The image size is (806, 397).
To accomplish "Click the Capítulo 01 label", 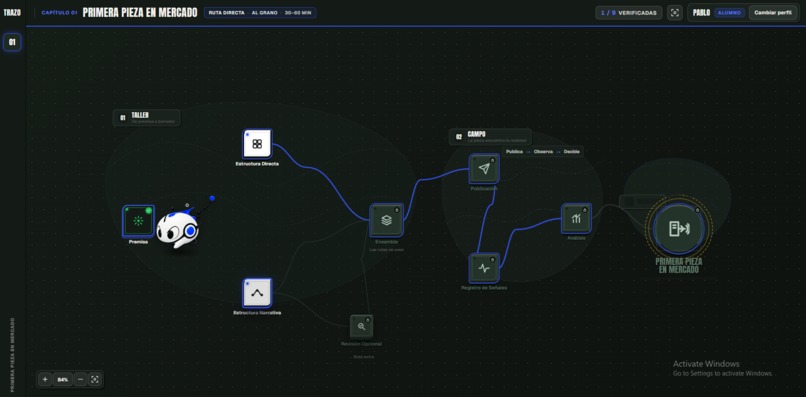I will [59, 13].
